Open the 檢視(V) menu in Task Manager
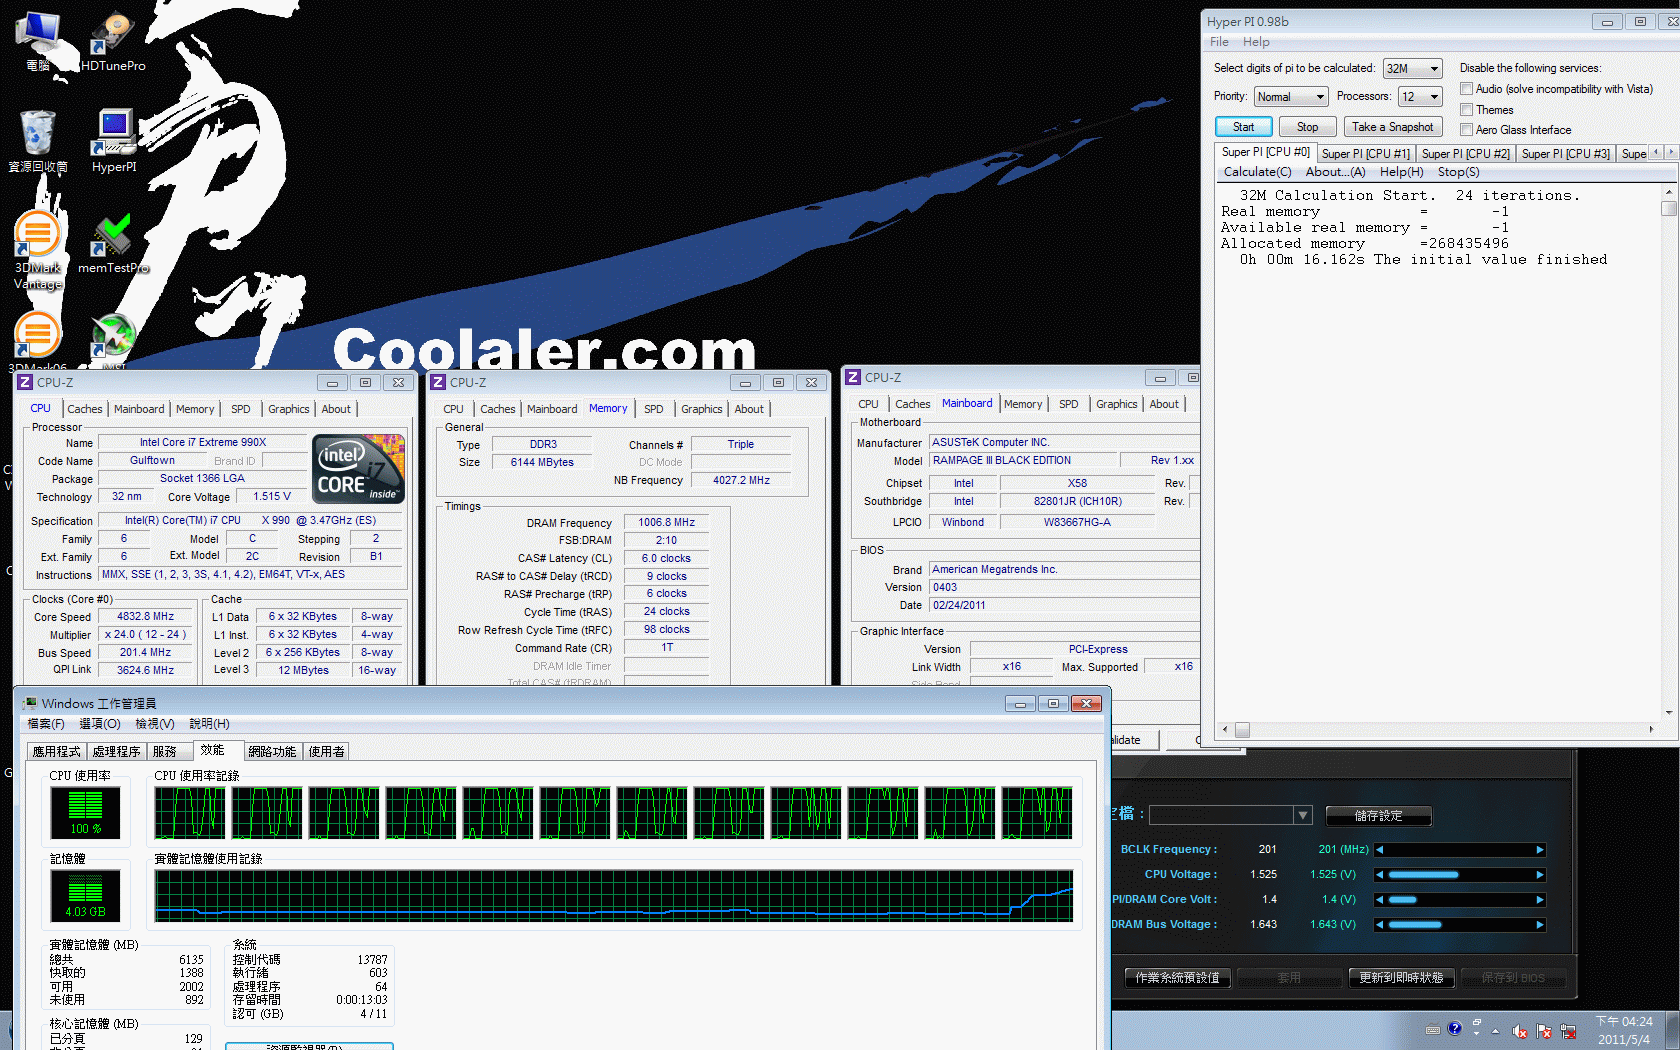This screenshot has height=1050, width=1680. tap(155, 724)
